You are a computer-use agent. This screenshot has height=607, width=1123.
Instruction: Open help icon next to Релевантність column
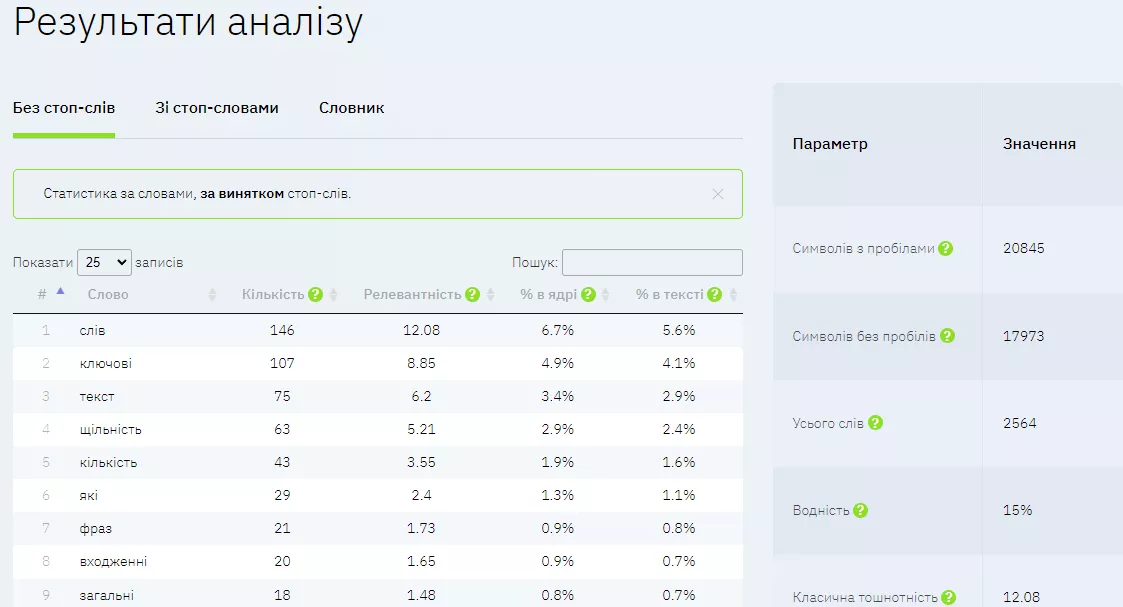(x=472, y=294)
